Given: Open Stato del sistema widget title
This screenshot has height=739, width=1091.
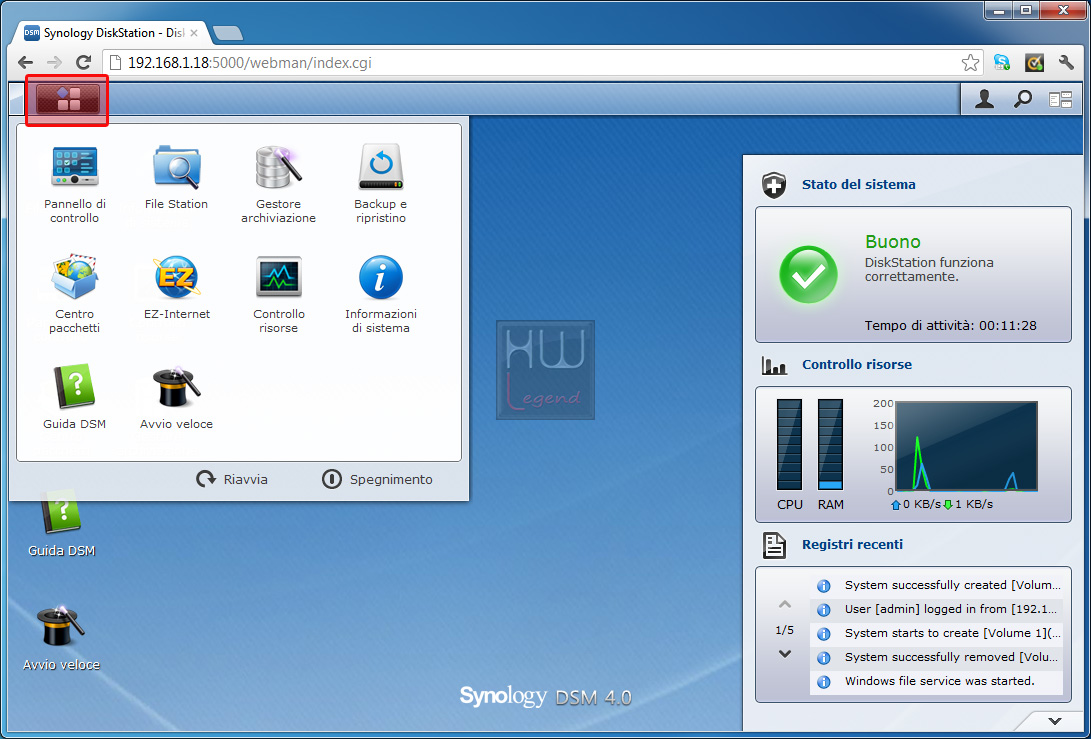Looking at the screenshot, I should click(x=858, y=184).
